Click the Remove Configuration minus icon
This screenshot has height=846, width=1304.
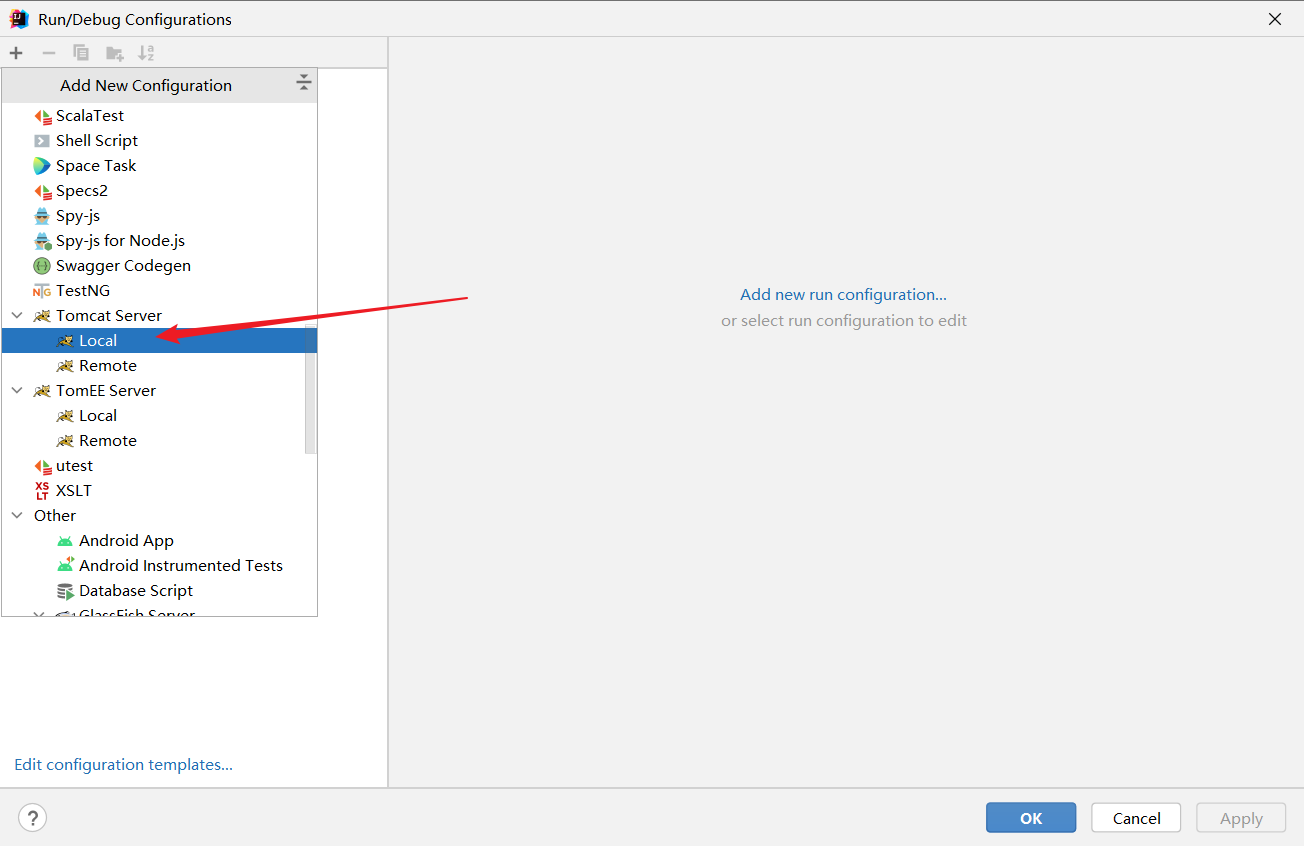click(x=48, y=53)
